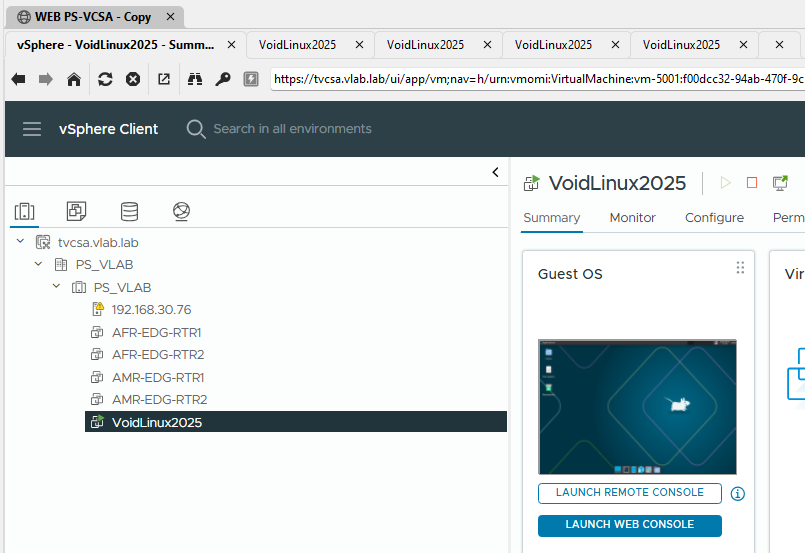Open the Monitor tab

pos(632,218)
